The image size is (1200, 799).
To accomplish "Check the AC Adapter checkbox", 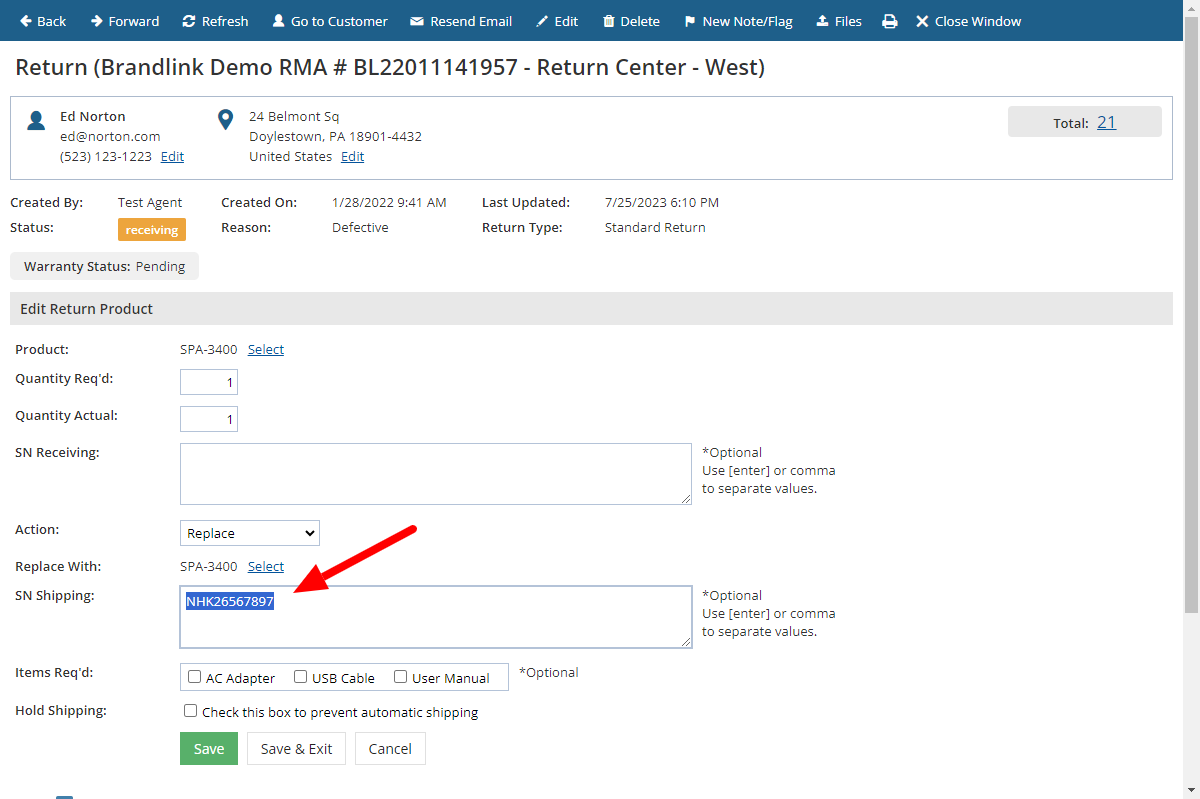I will pos(194,676).
